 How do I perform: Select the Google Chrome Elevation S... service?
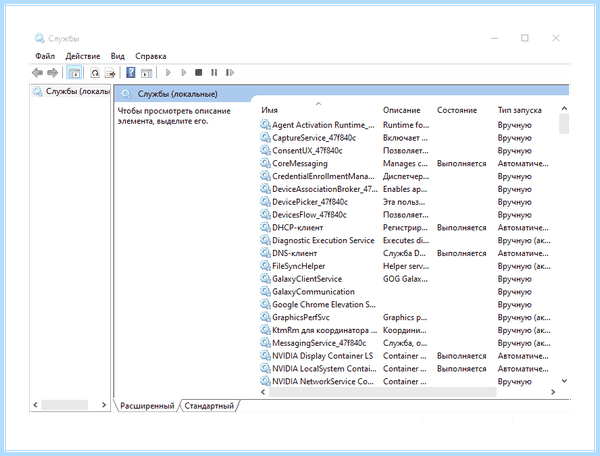tap(324, 304)
